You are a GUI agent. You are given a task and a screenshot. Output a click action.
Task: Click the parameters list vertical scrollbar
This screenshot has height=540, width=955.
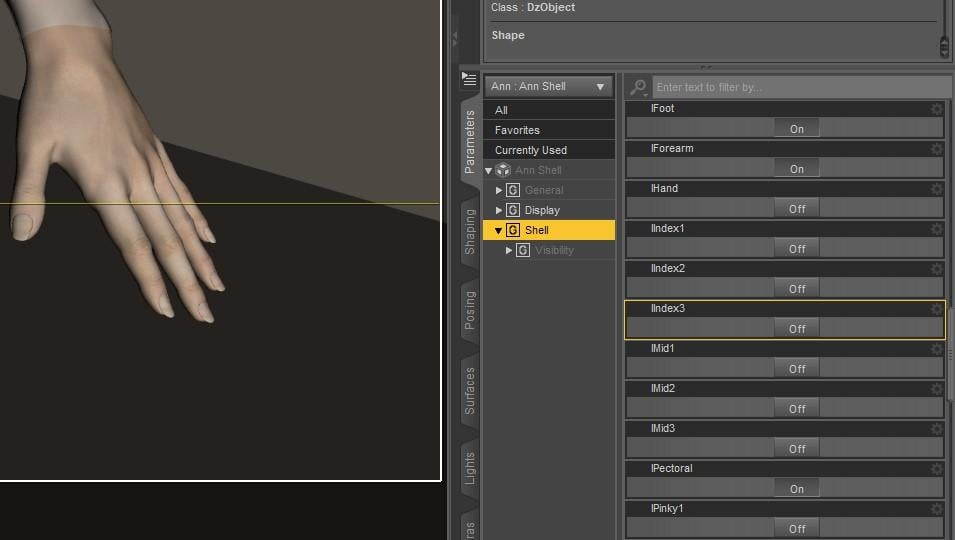pyautogui.click(x=951, y=353)
